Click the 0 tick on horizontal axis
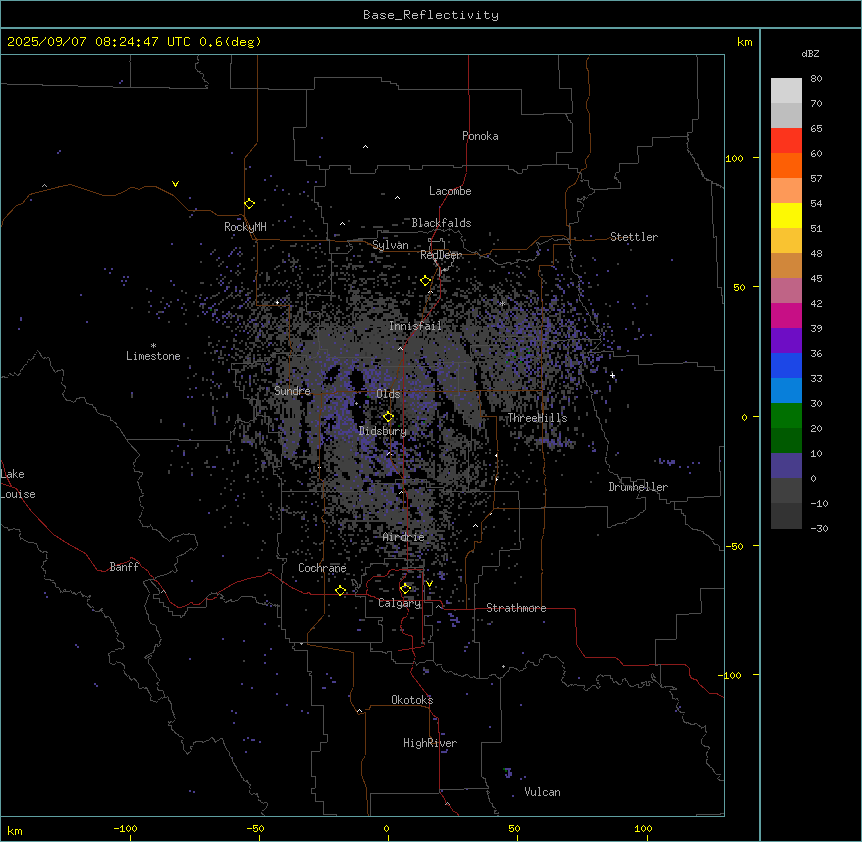Image resolution: width=862 pixels, height=842 pixels. (x=386, y=828)
